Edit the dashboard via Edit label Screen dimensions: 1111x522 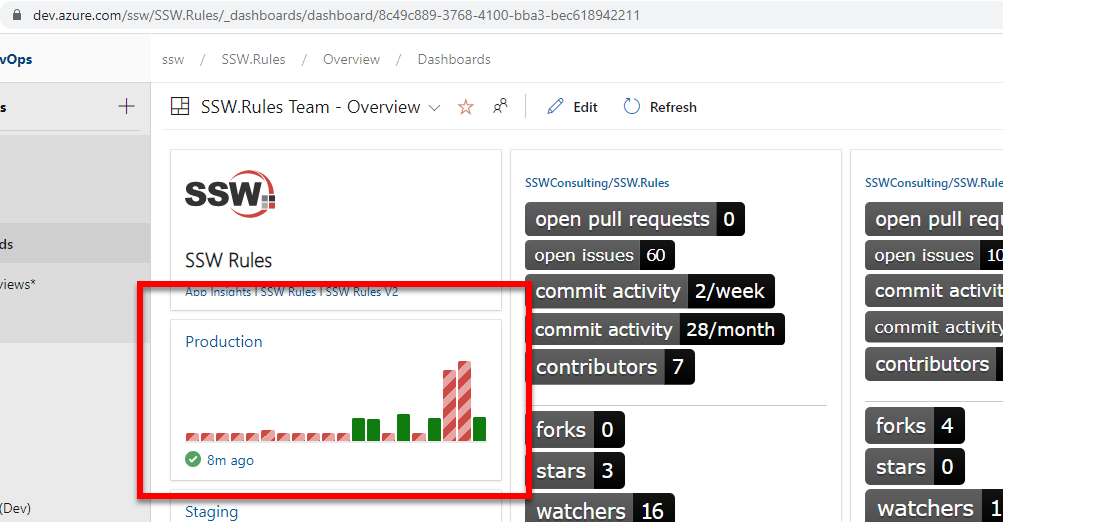585,107
